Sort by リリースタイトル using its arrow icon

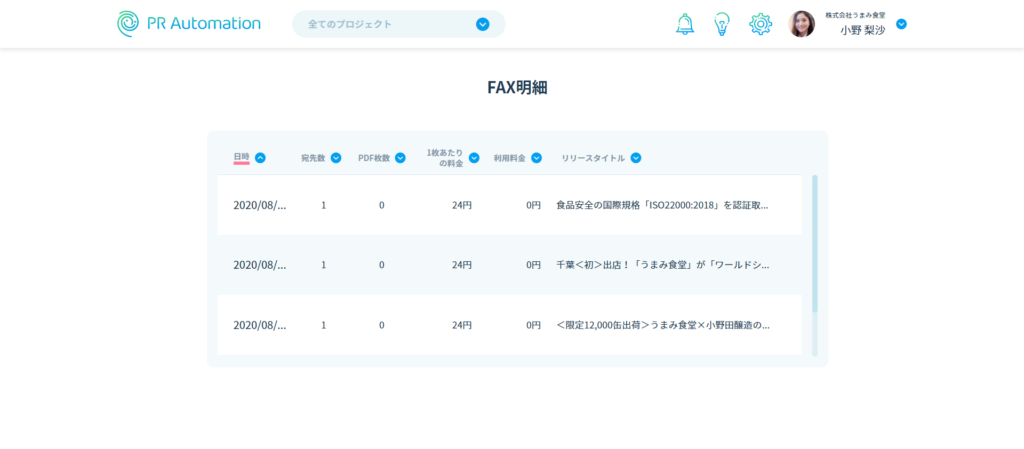[636, 158]
